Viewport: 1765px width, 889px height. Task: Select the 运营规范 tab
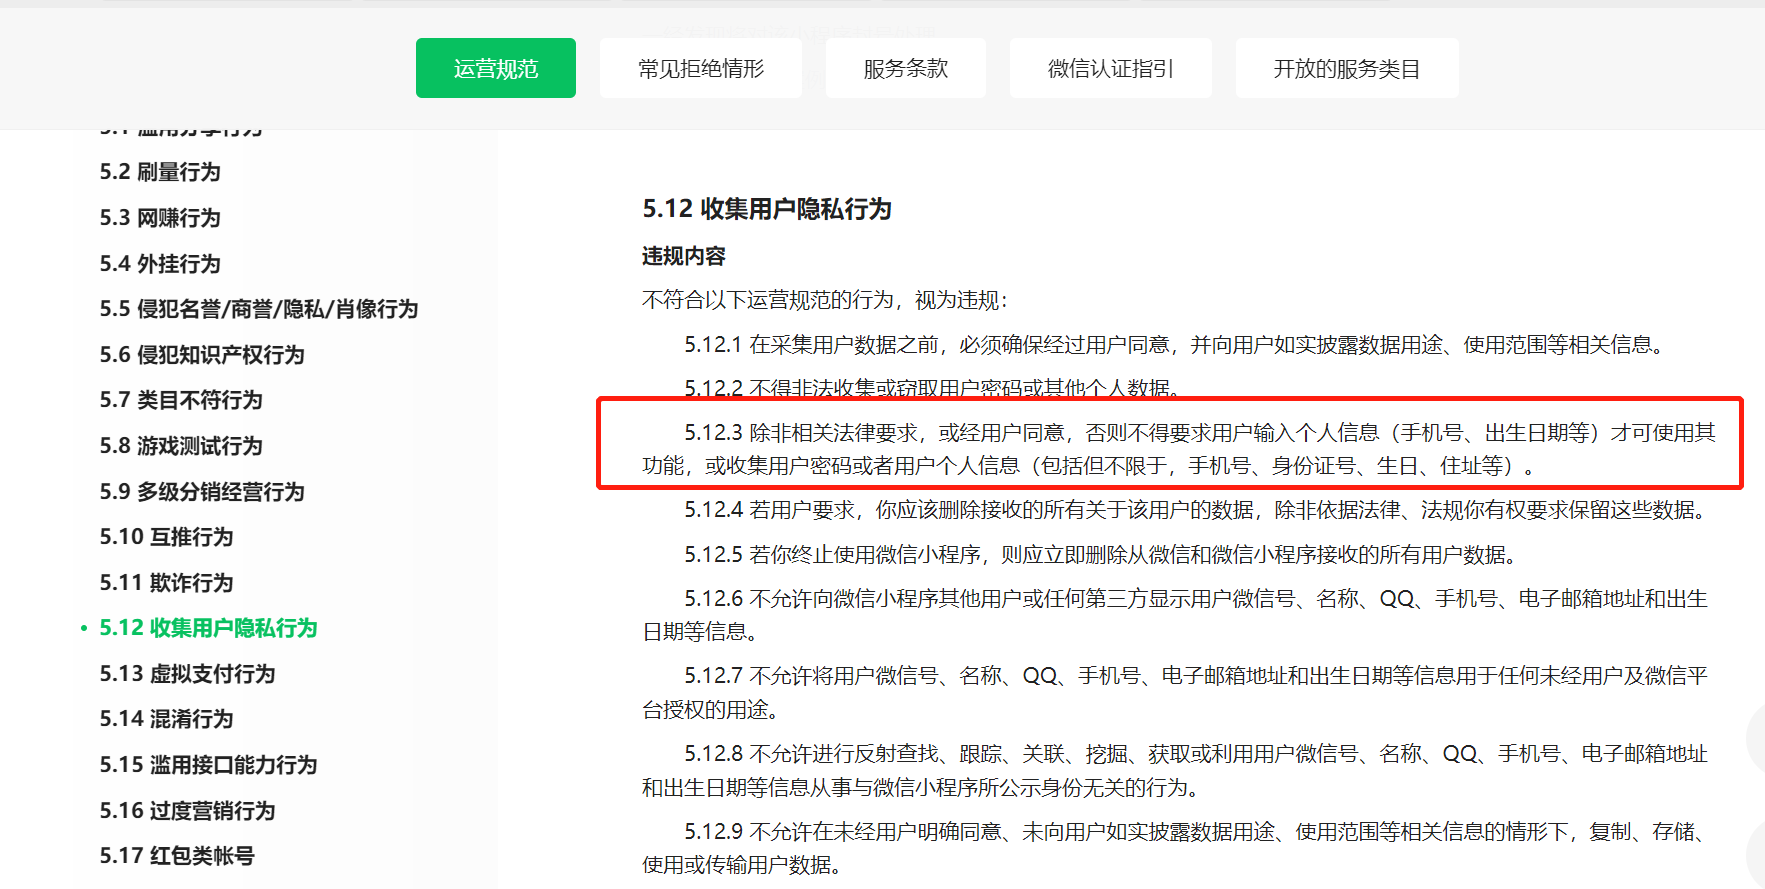[x=495, y=68]
